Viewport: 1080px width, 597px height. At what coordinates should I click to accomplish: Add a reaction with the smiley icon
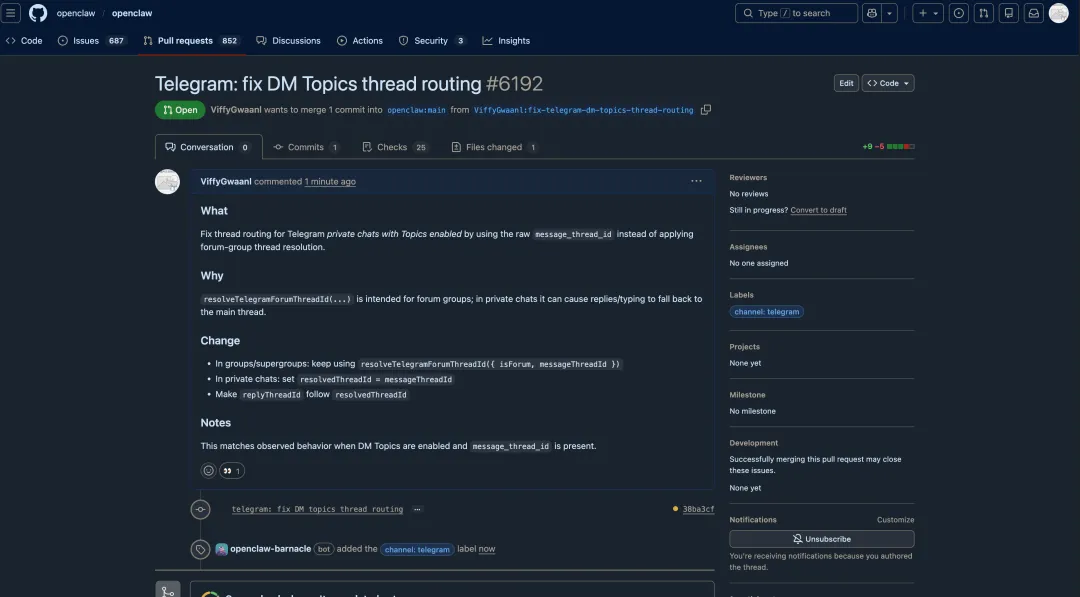click(208, 471)
